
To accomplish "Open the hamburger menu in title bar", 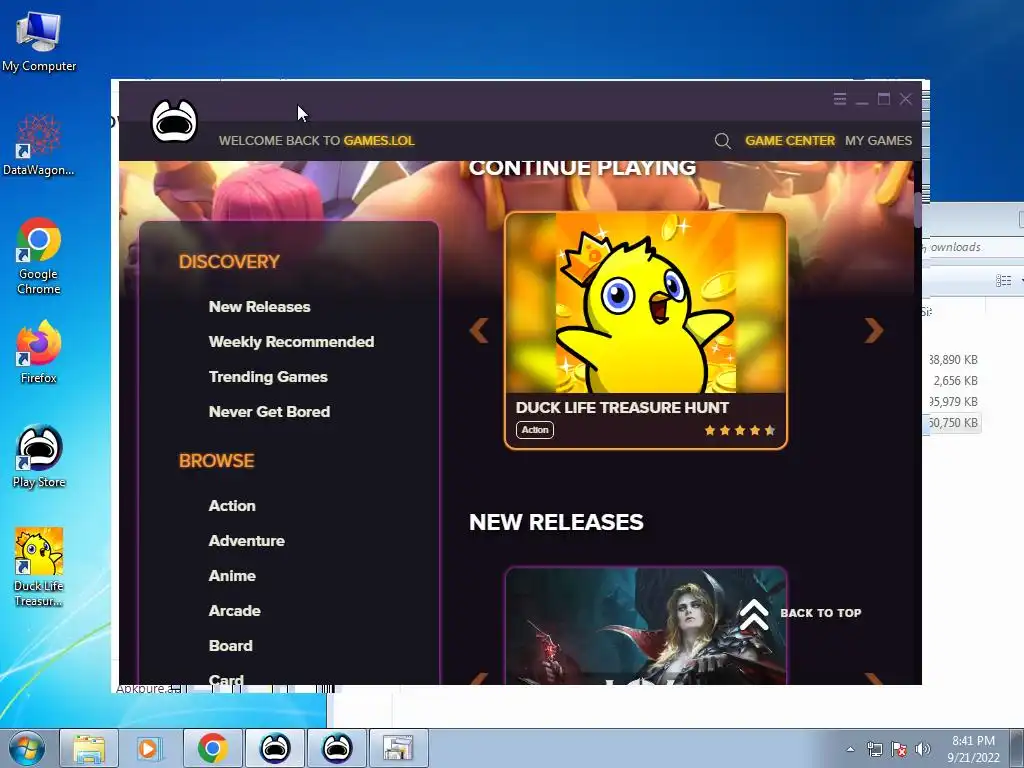I will coord(840,99).
